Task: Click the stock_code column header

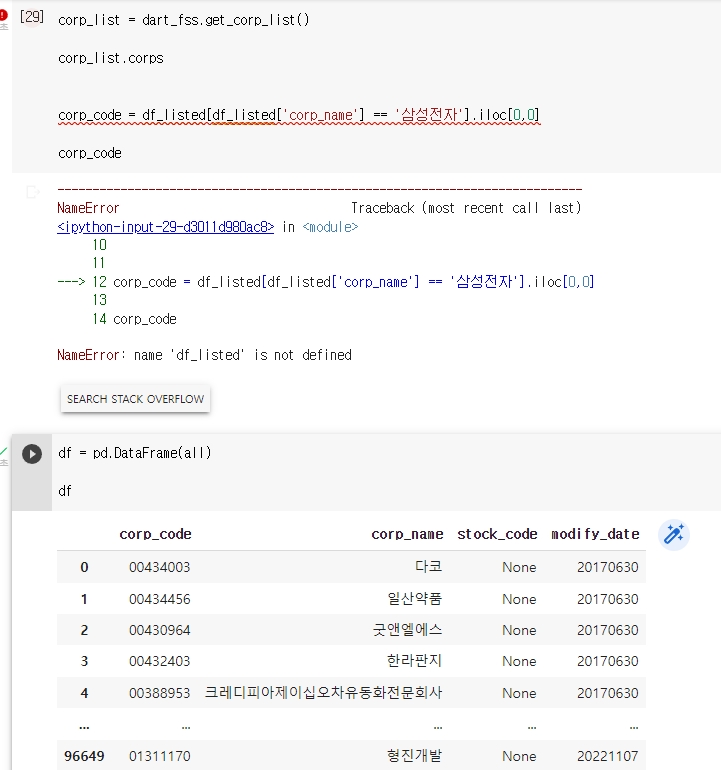Action: 497,534
